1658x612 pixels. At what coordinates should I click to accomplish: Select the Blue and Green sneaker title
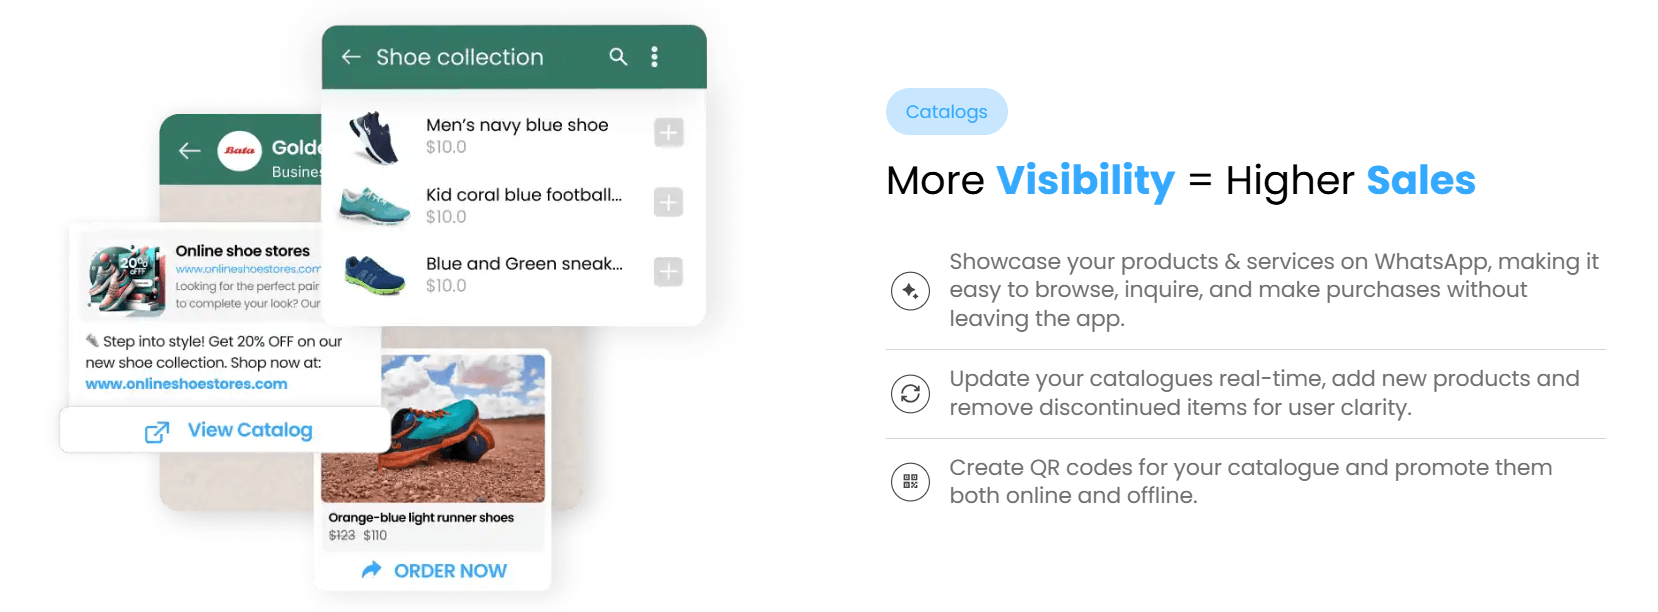point(523,264)
